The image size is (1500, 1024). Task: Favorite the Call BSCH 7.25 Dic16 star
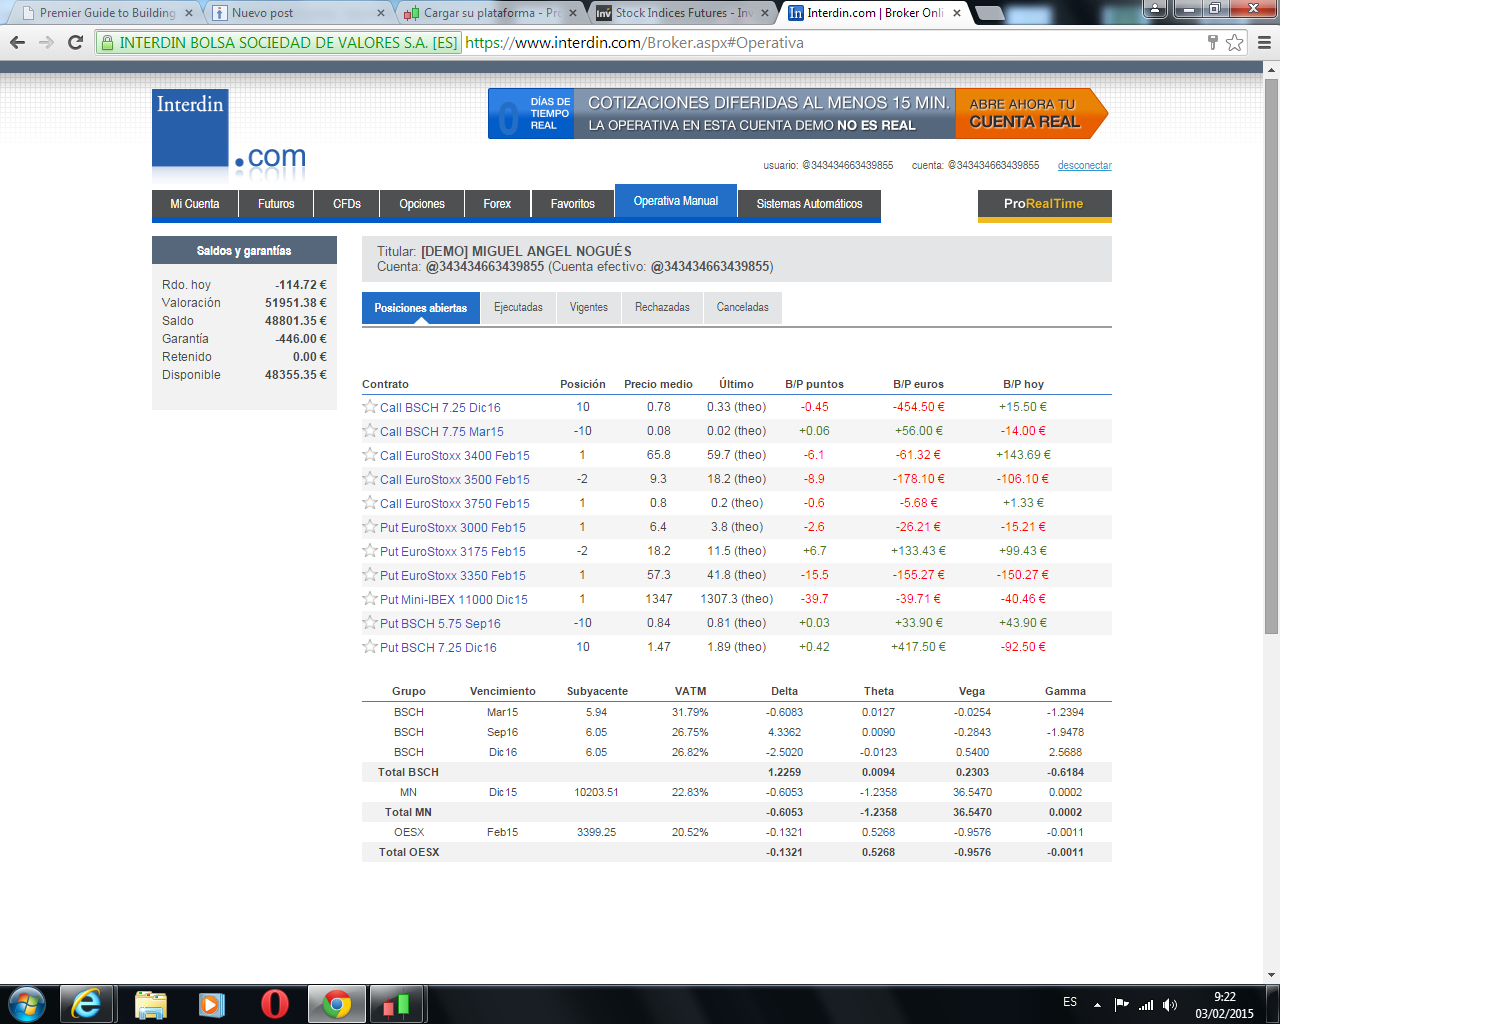coord(370,407)
